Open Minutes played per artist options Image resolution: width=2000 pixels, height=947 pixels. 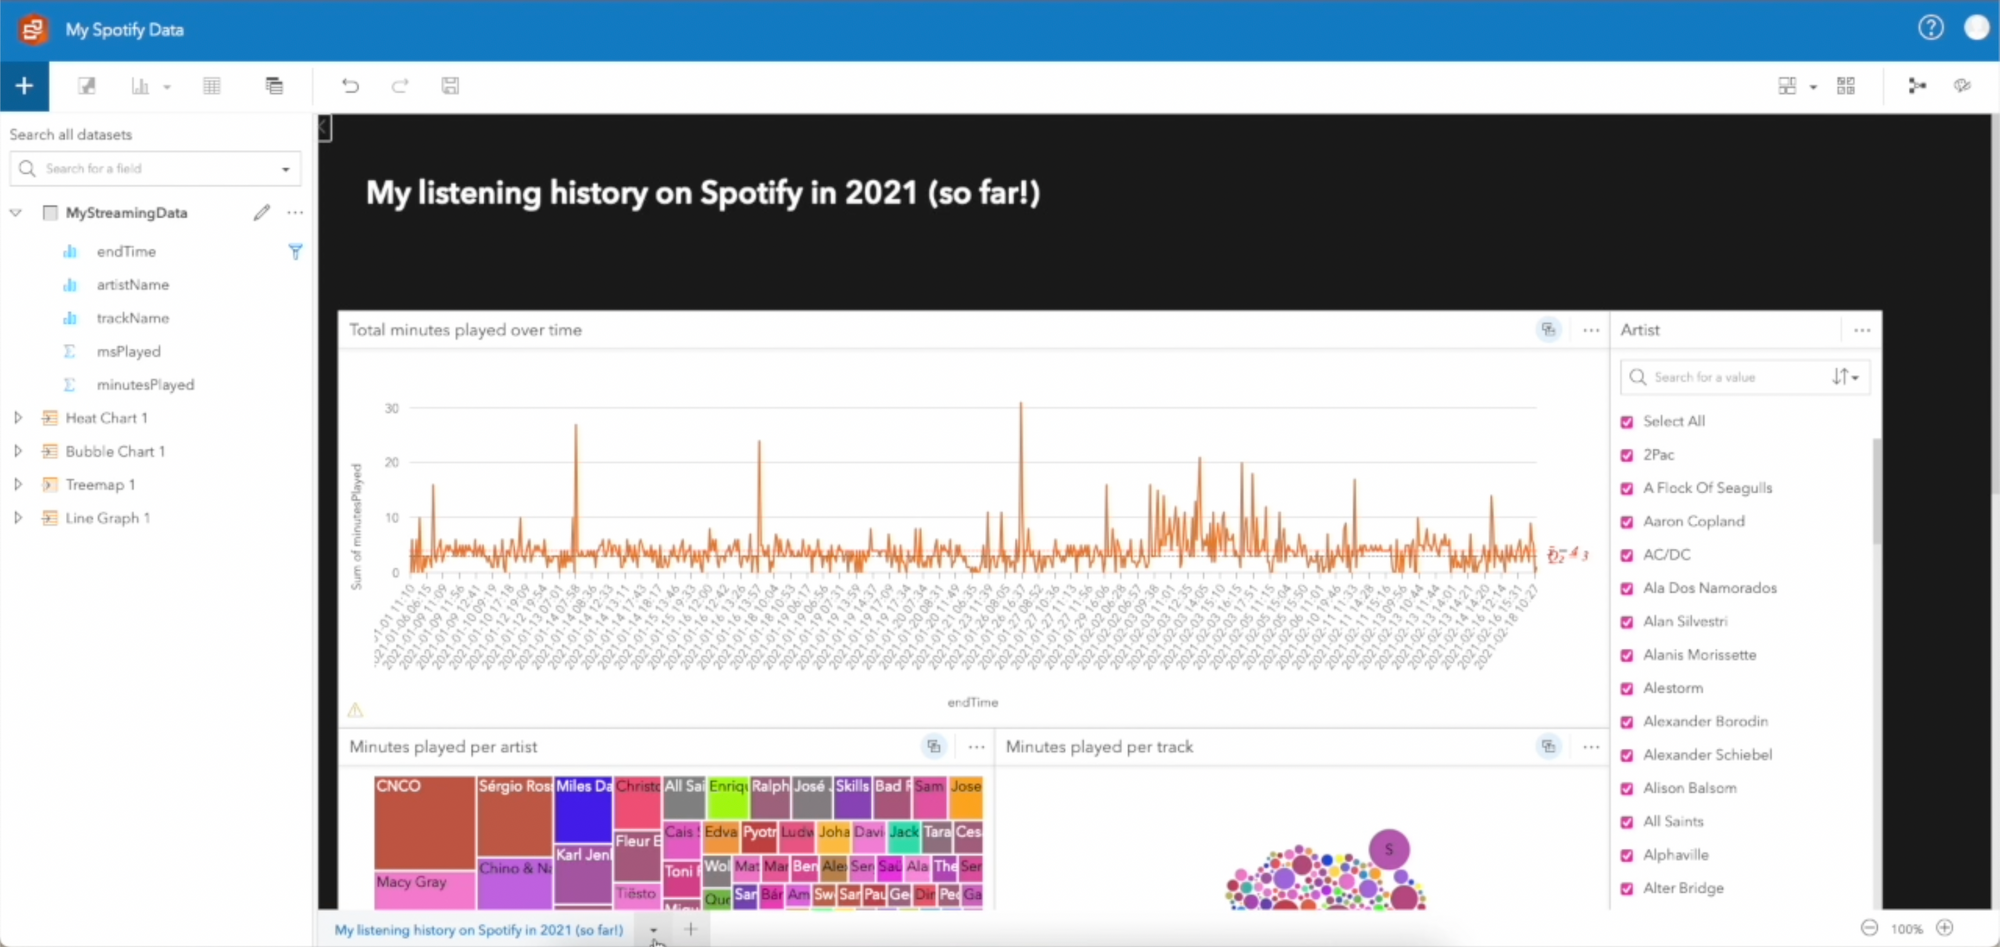976,747
